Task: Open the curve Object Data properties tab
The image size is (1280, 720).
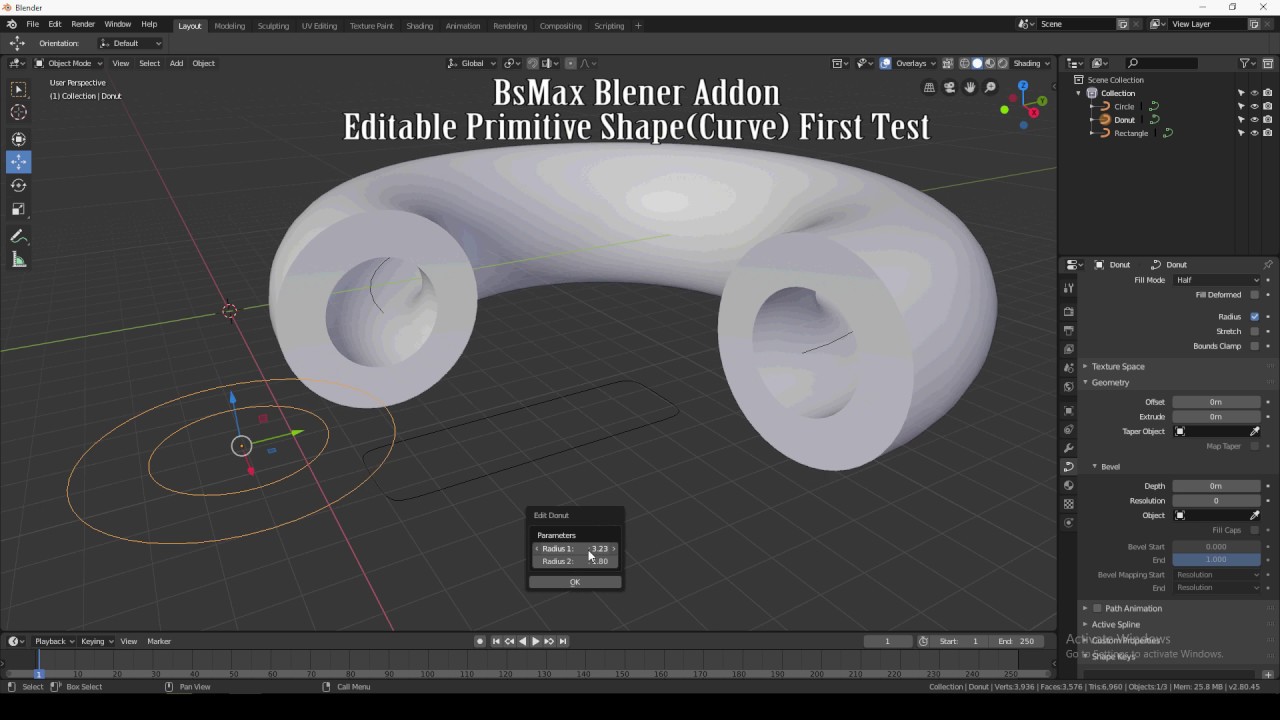Action: [1069, 467]
